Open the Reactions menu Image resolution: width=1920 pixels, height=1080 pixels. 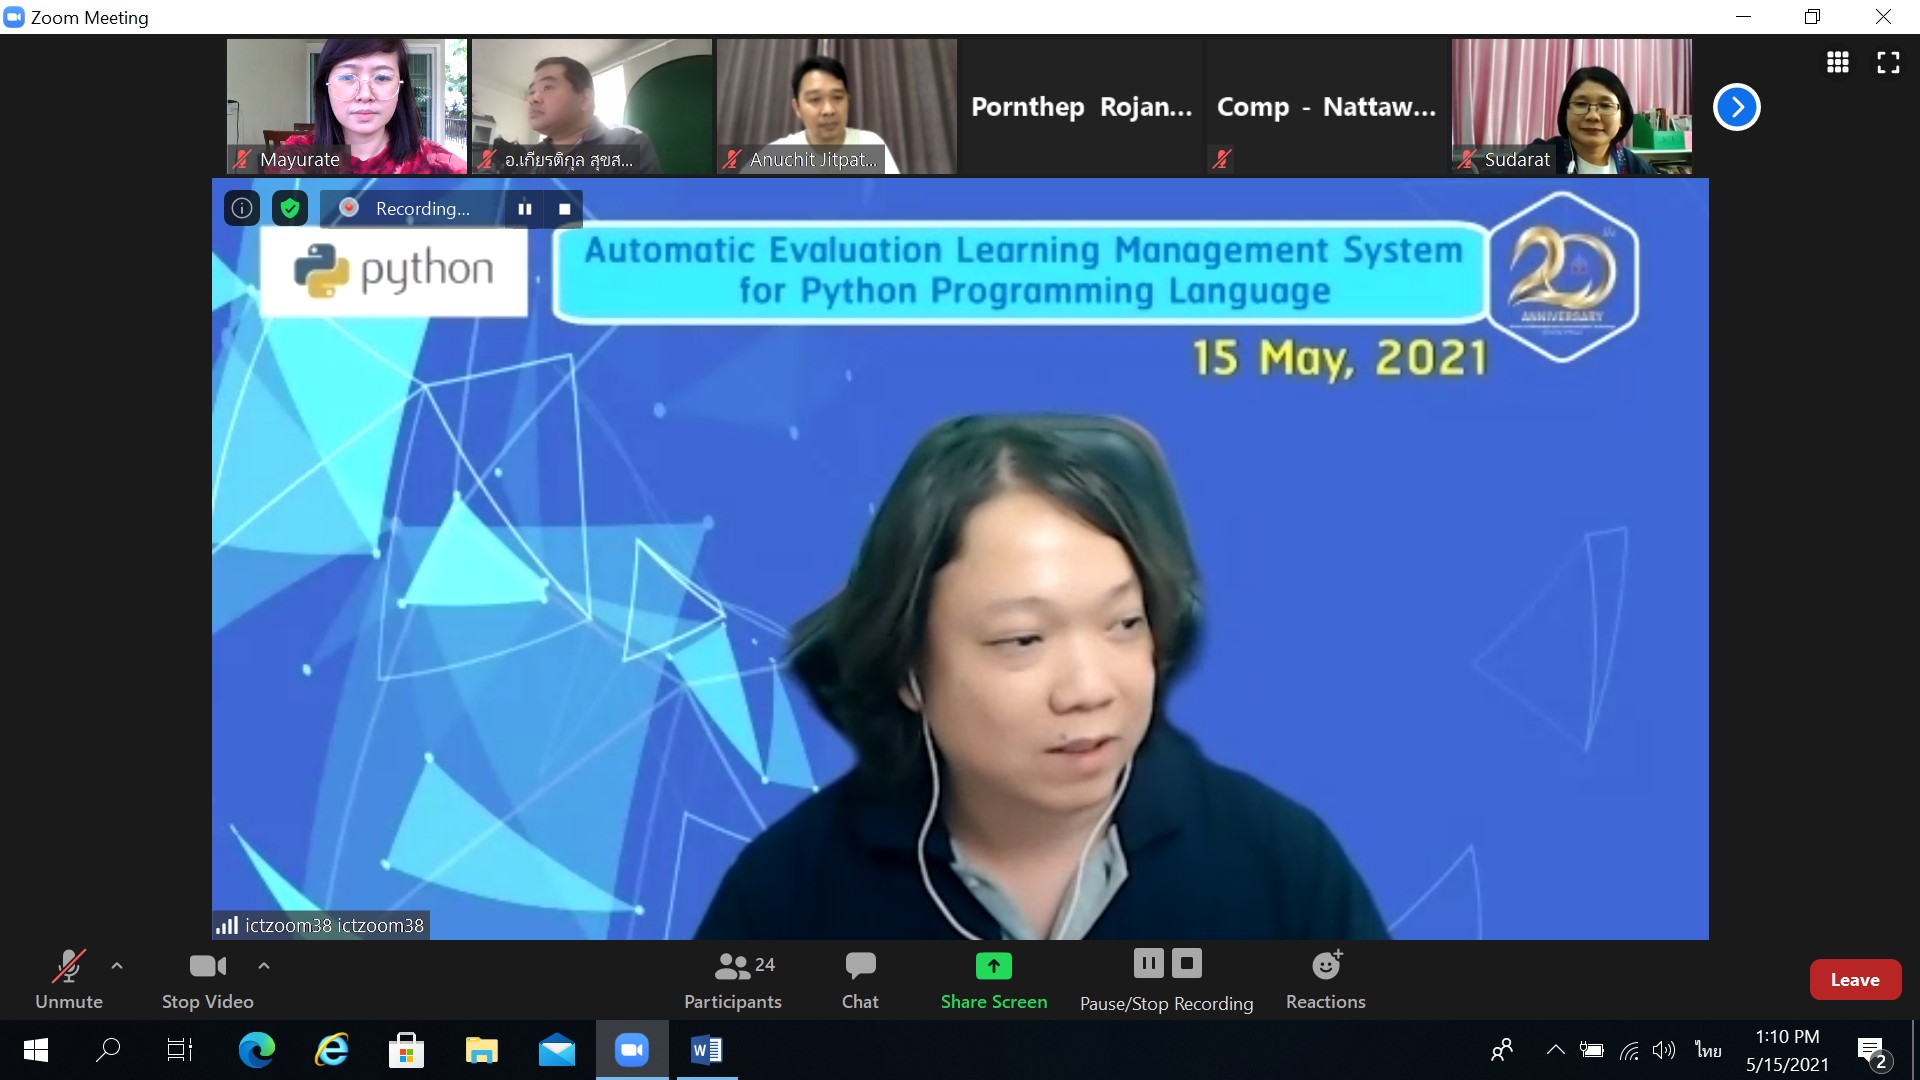(x=1326, y=980)
